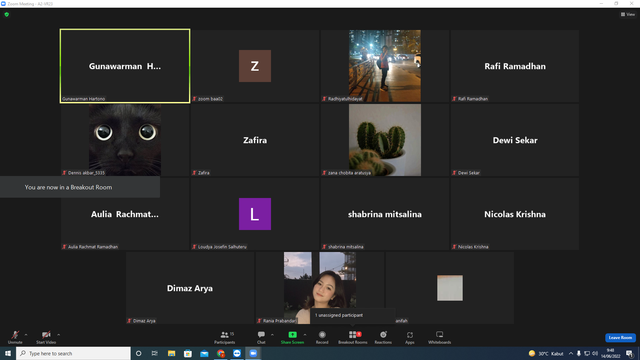Select the shabrina mitsalina tile
Image resolution: width=640 pixels, height=360 pixels.
[x=384, y=214]
